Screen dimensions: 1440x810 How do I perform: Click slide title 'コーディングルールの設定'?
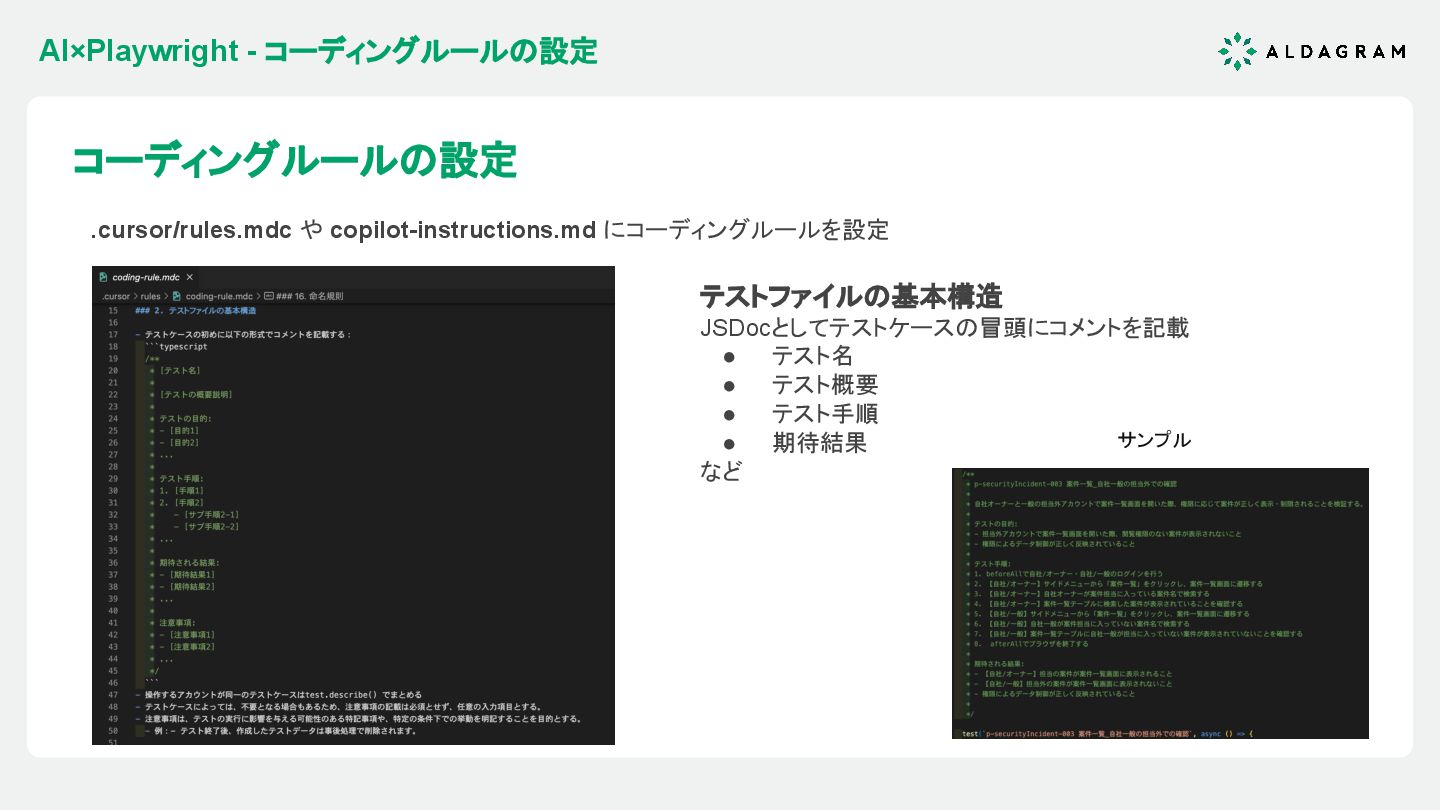pyautogui.click(x=294, y=161)
